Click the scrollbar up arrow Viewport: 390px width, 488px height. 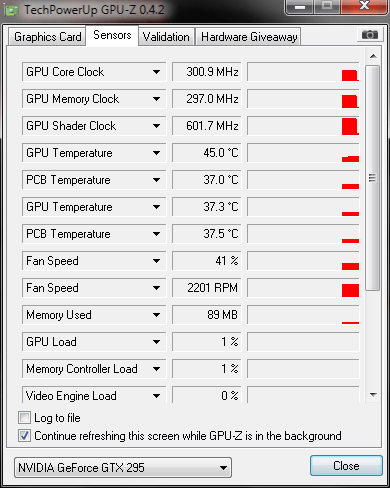tap(373, 56)
